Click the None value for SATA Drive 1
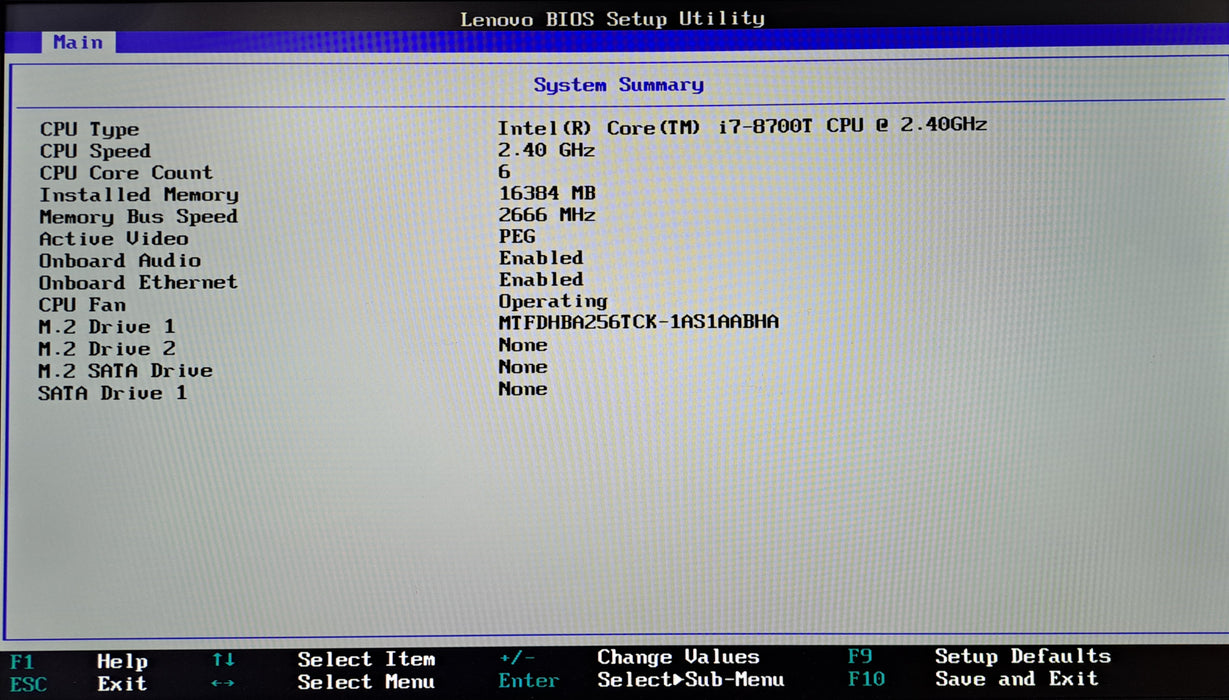Viewport: 1229px width, 700px height. pos(523,389)
